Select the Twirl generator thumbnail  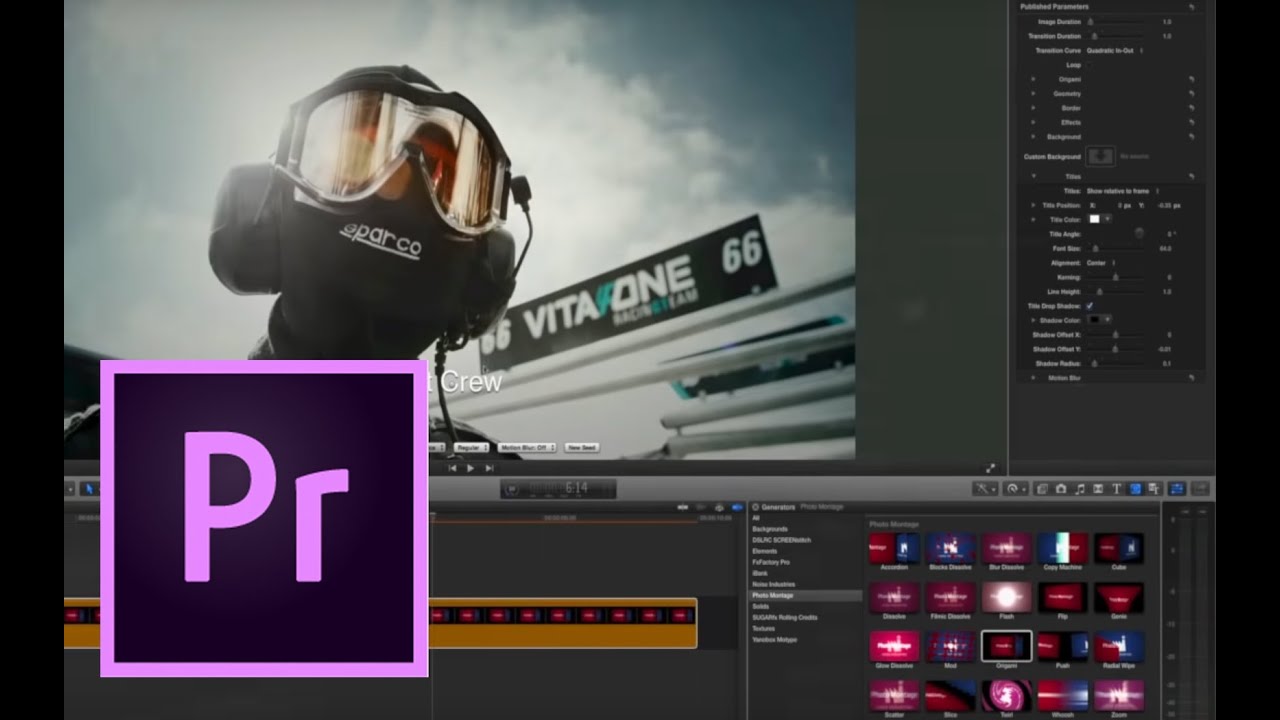click(1007, 695)
